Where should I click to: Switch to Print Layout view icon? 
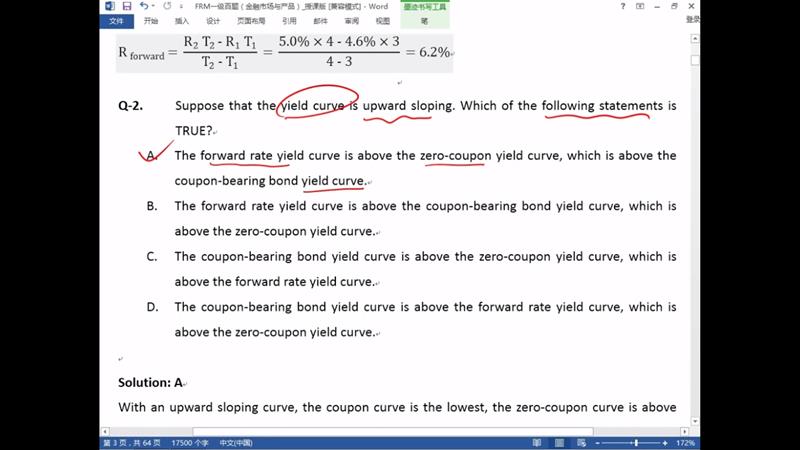click(559, 443)
